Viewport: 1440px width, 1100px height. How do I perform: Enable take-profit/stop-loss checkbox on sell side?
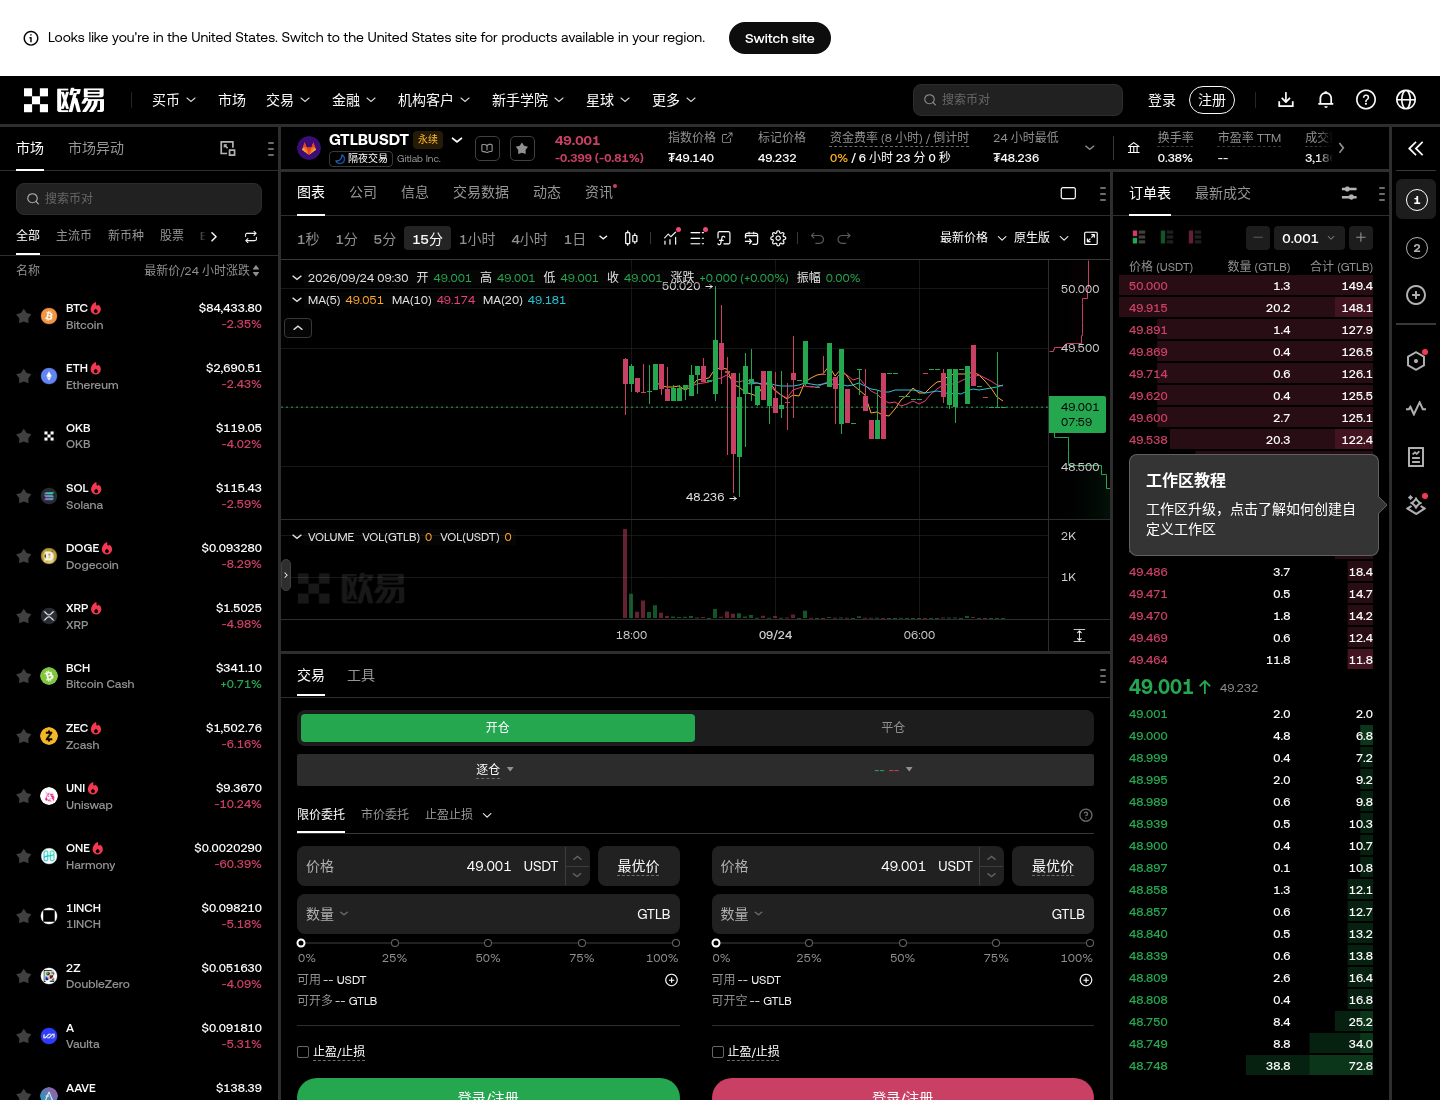click(718, 1052)
